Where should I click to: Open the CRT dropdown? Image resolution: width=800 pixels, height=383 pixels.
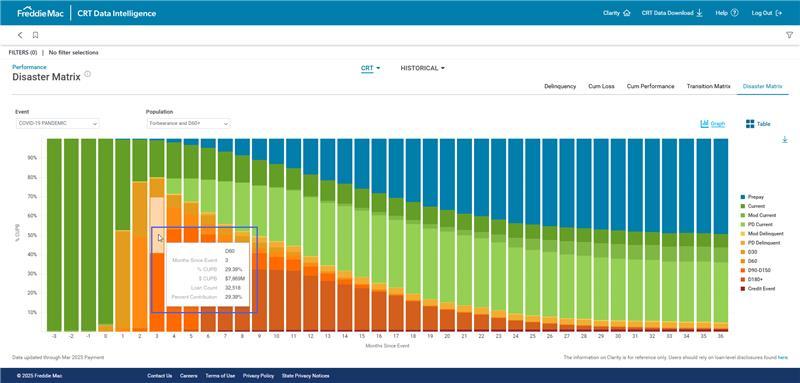(x=370, y=68)
